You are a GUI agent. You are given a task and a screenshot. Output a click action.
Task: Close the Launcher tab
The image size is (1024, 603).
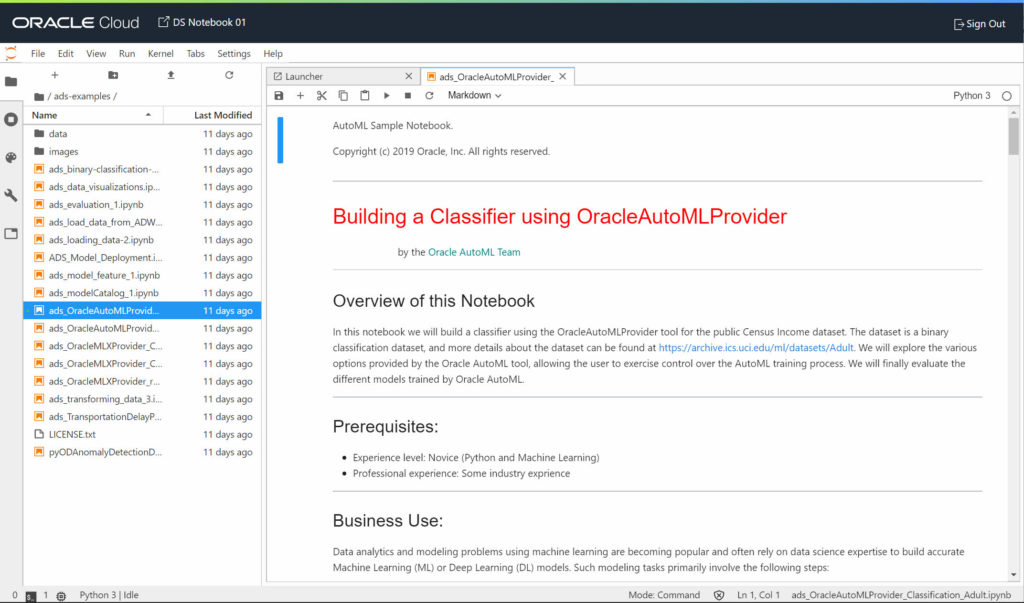tap(409, 76)
